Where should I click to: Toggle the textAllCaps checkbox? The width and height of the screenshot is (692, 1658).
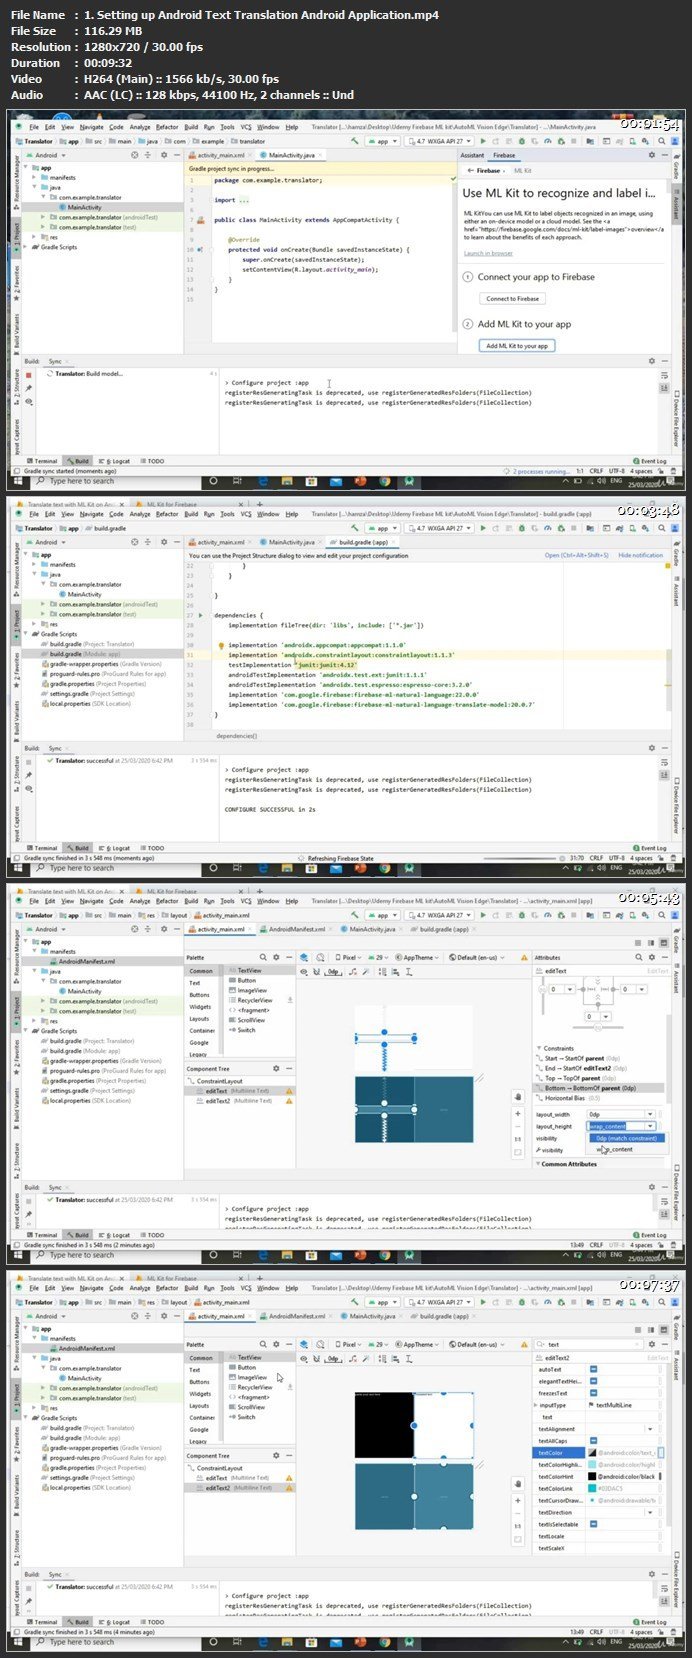click(x=593, y=1441)
